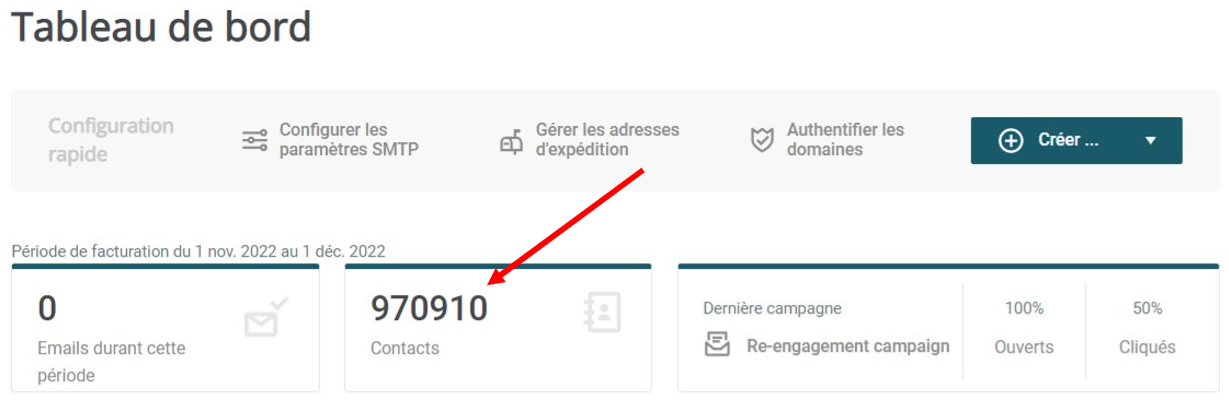Screen dimensions: 1229x401
Task: Click the mailbox icon for sender addresses
Action: click(x=511, y=141)
